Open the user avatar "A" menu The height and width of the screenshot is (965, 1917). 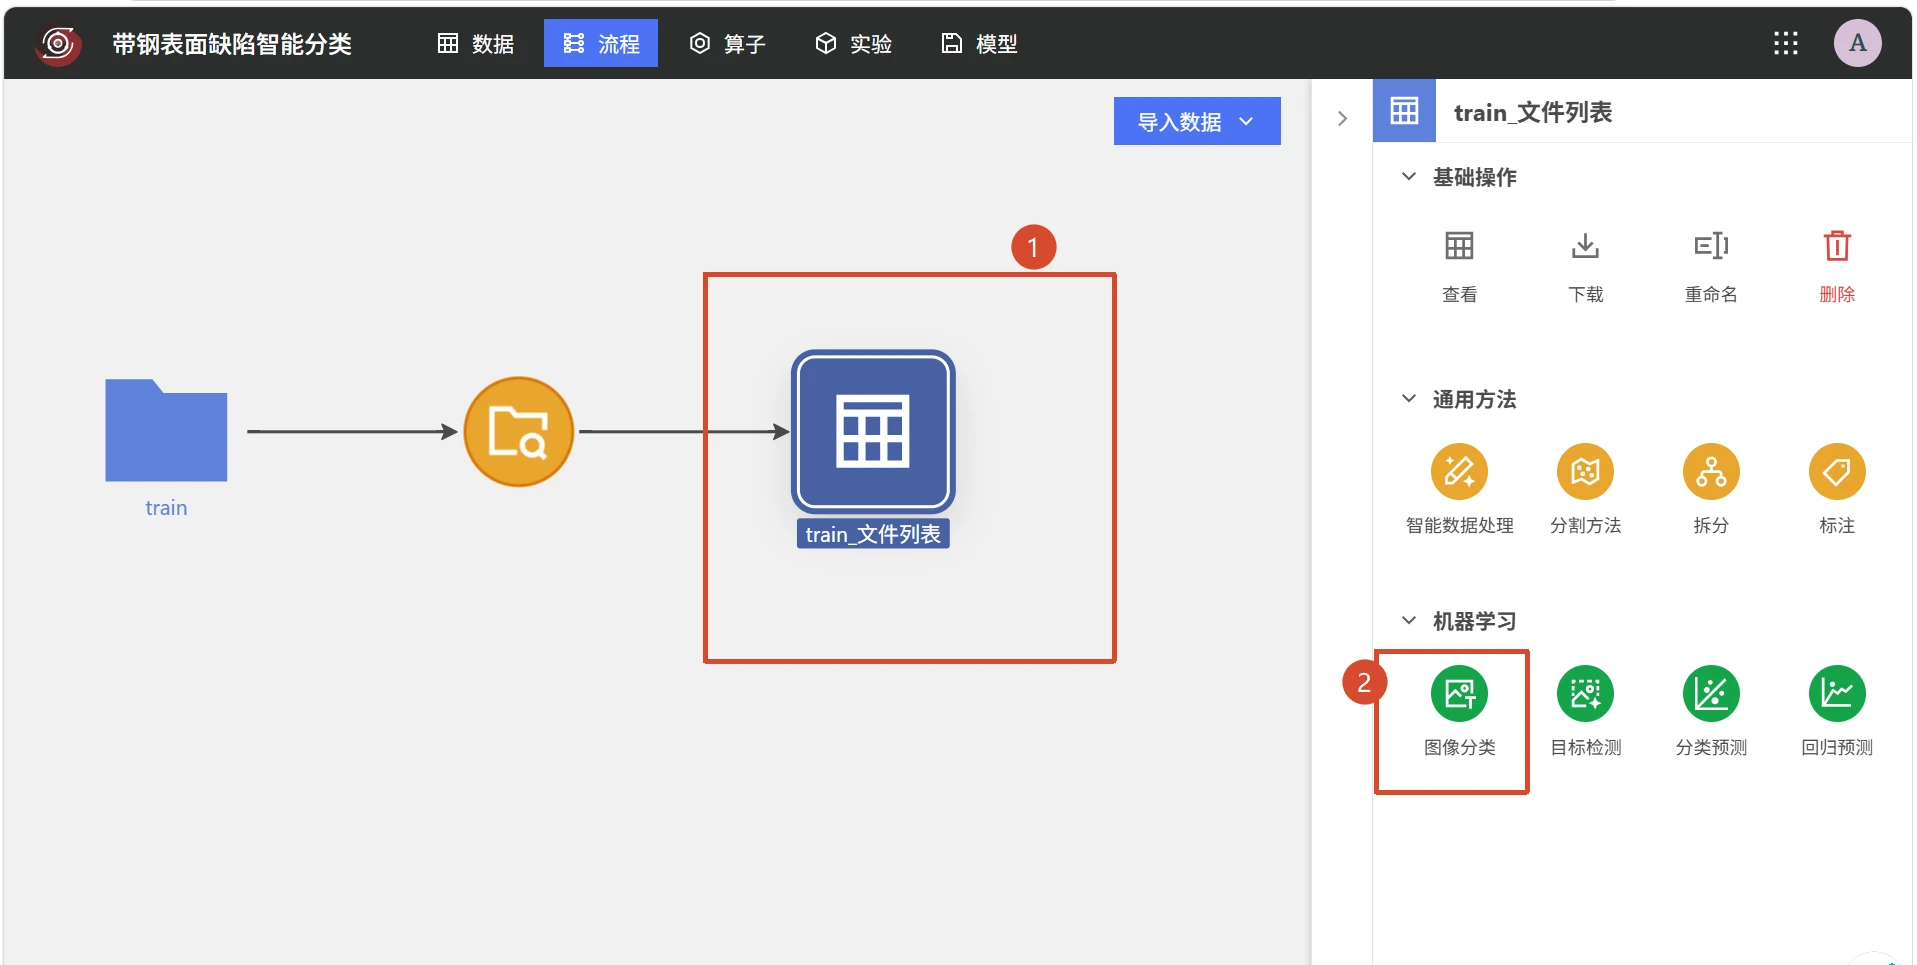[x=1858, y=43]
